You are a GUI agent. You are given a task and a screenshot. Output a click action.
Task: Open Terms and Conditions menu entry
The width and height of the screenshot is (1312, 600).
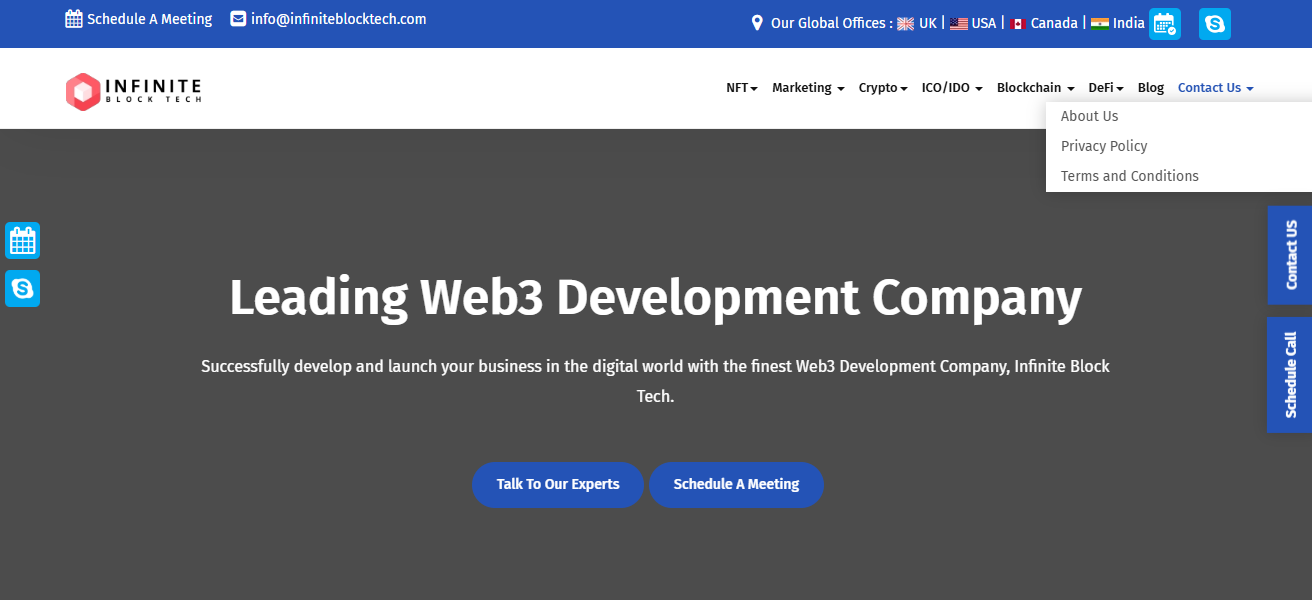(x=1129, y=176)
